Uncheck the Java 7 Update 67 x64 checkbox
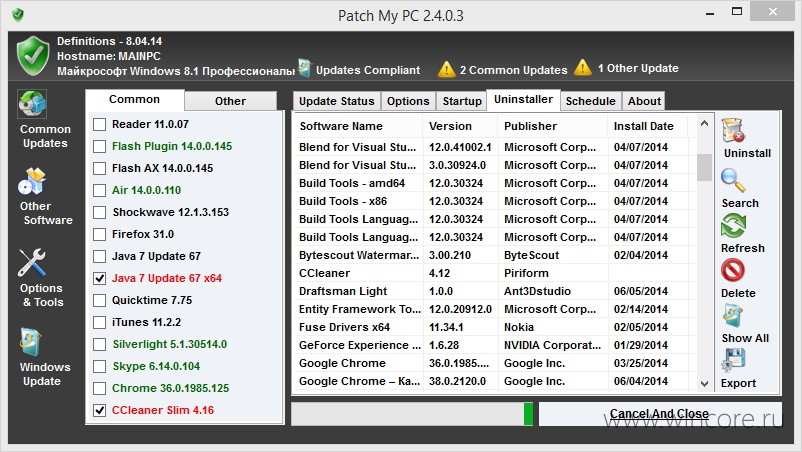802x452 pixels. coord(100,278)
